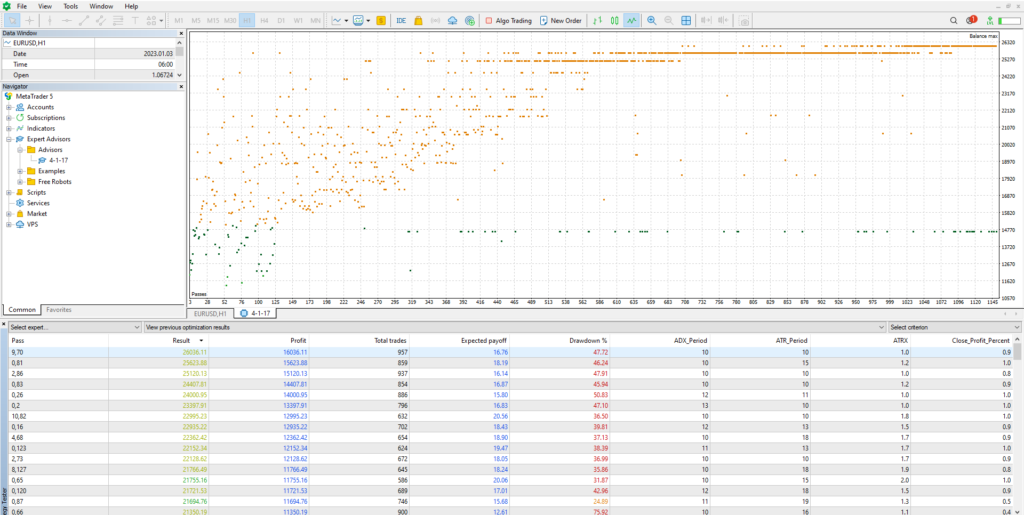Open the IDE MetaEditor icon

pyautogui.click(x=401, y=20)
